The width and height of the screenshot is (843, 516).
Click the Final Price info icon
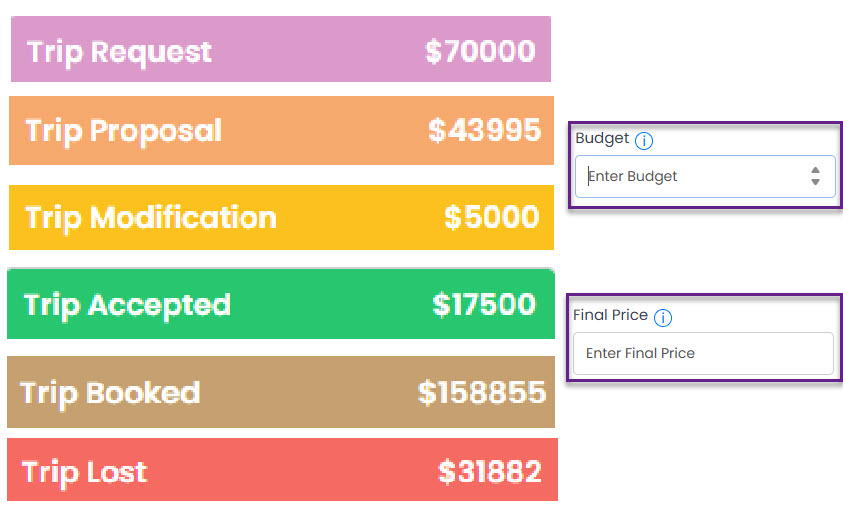click(x=663, y=317)
